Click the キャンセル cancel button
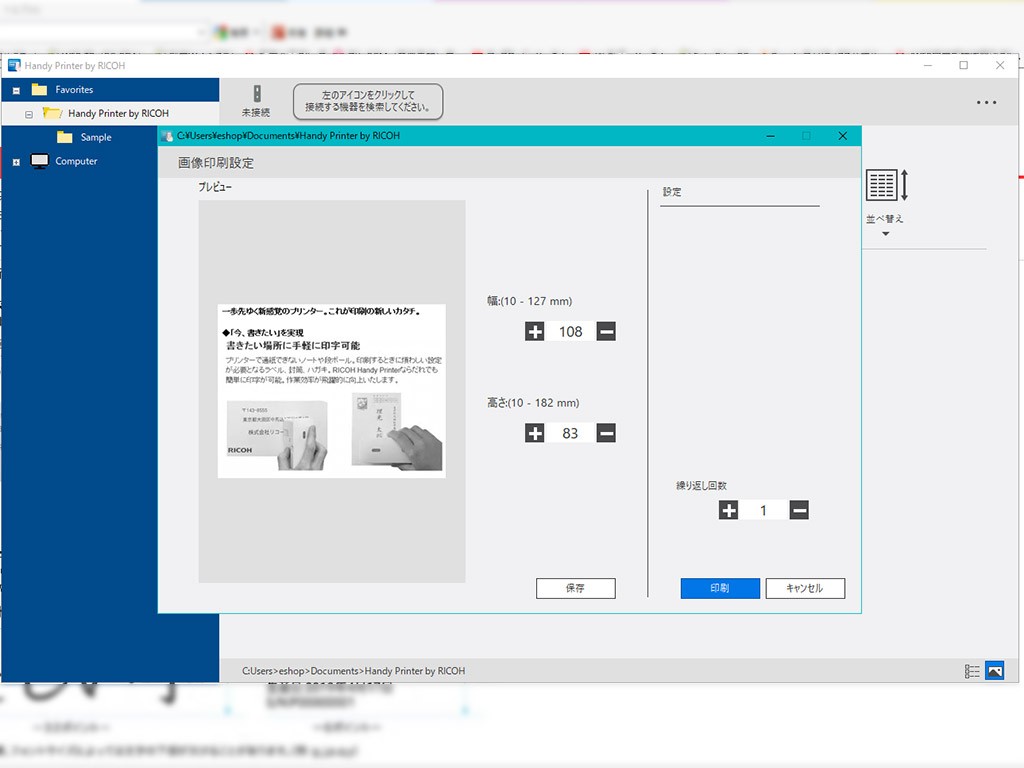 pyautogui.click(x=805, y=588)
